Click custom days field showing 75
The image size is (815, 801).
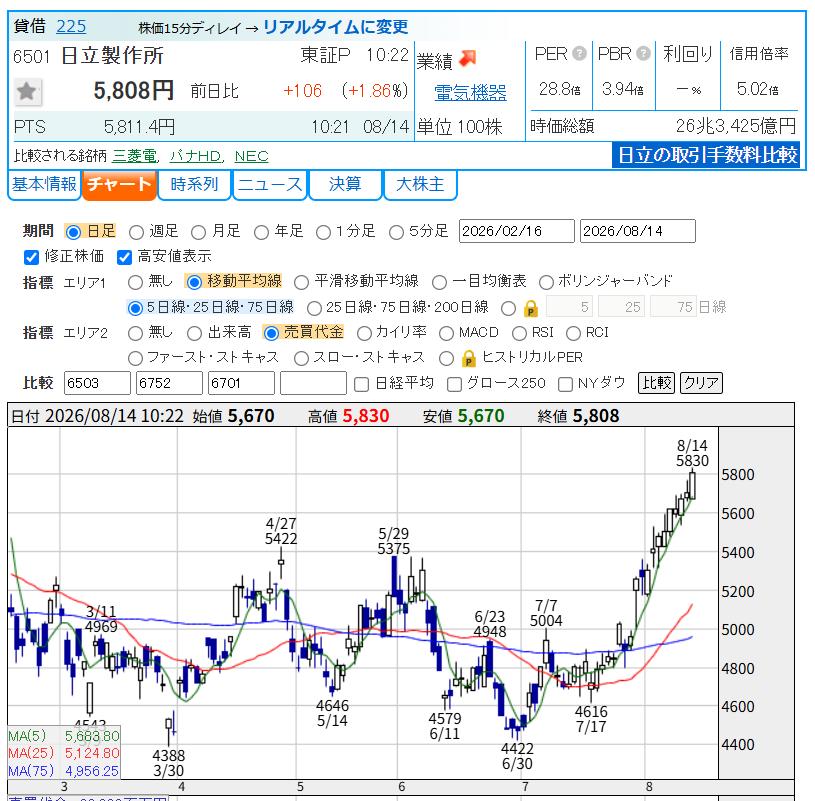pyautogui.click(x=673, y=307)
